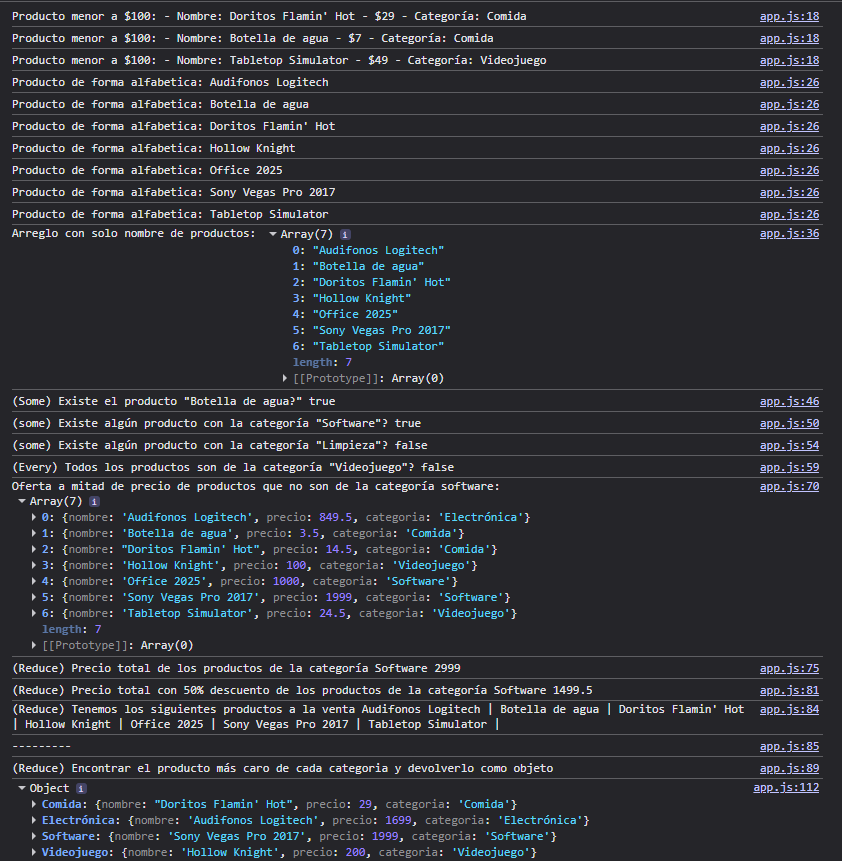Open app.js:18 link for Botella de agua $7 line
Screen dimensions: 842x861
coord(789,38)
